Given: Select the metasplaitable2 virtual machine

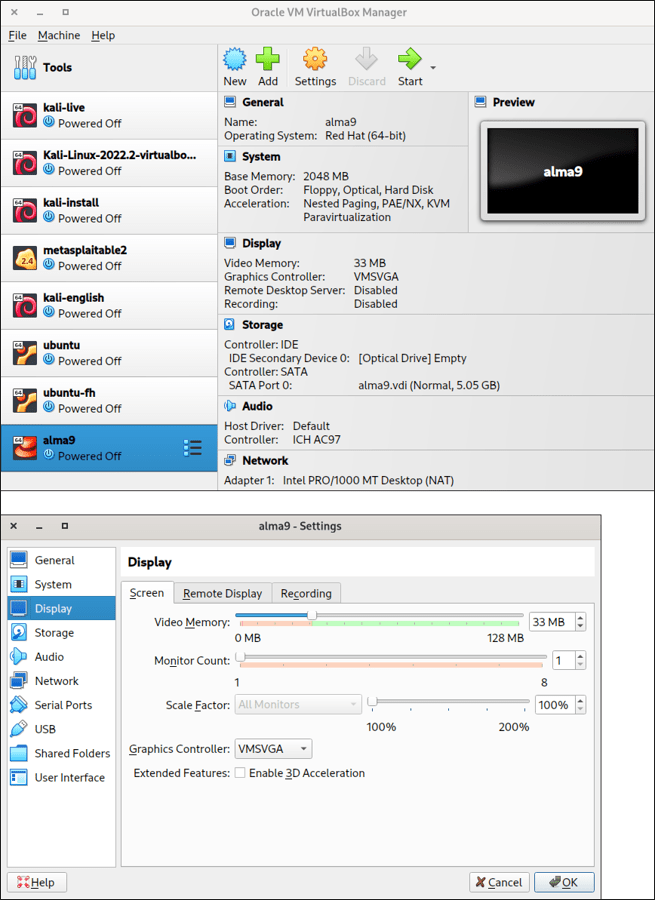Looking at the screenshot, I should click(x=109, y=258).
